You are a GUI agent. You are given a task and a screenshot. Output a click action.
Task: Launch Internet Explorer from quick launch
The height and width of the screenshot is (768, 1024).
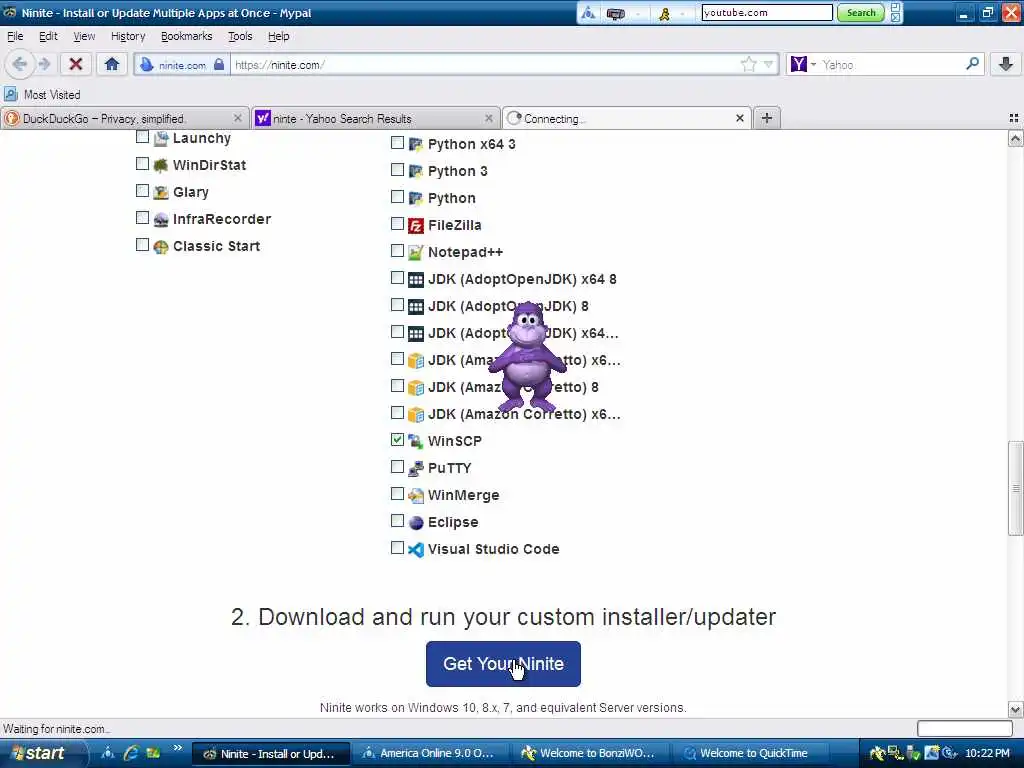[131, 753]
